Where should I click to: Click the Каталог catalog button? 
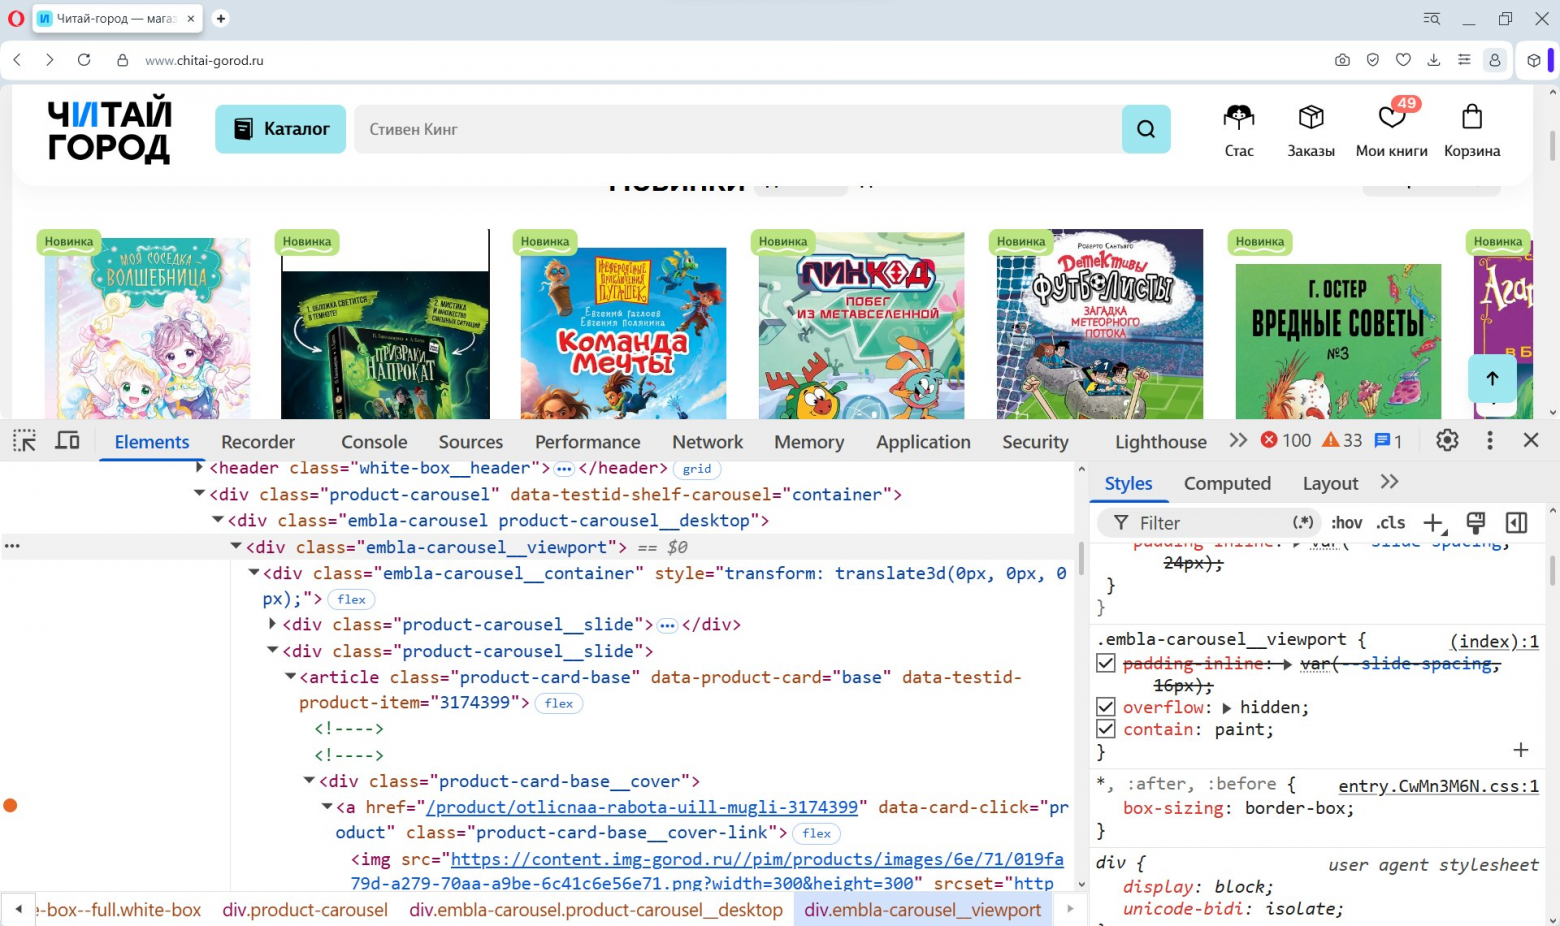(x=280, y=129)
